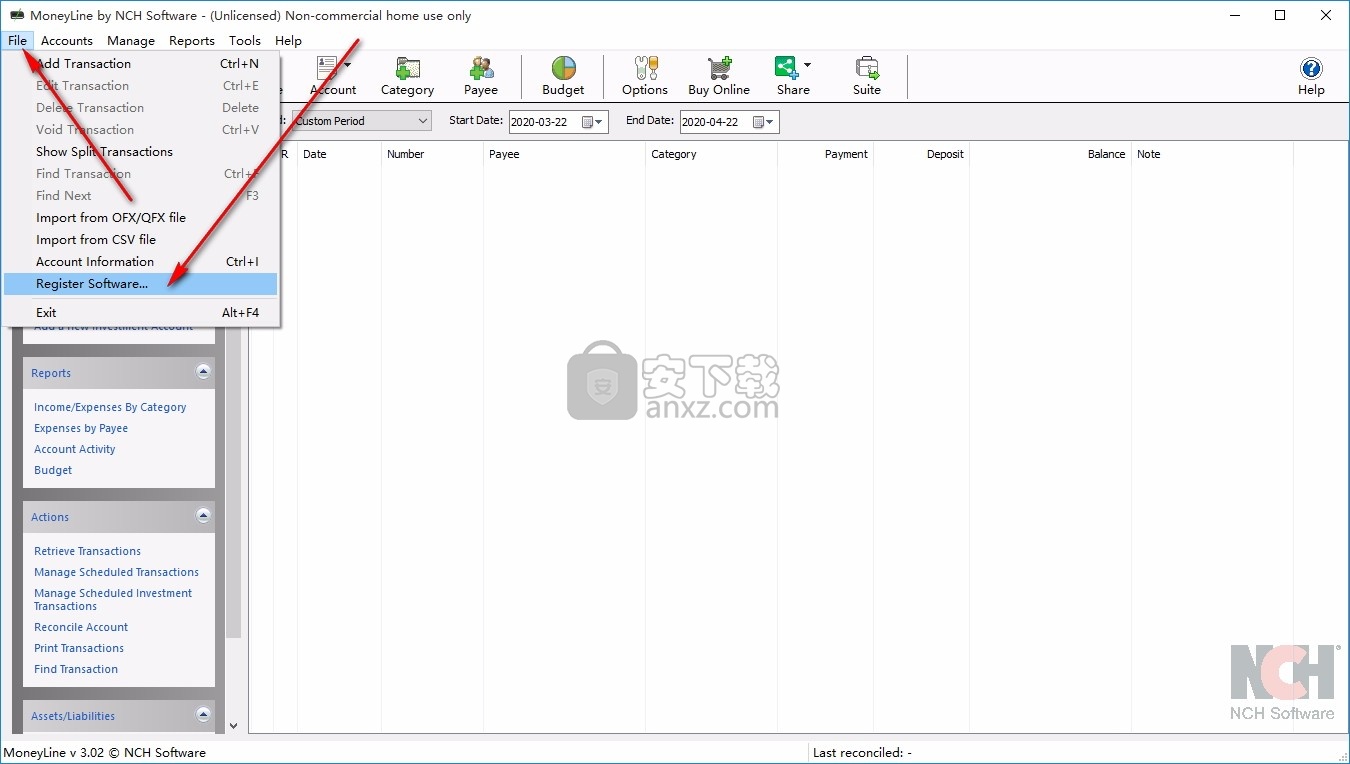Open the End Date calendar picker
The image size is (1350, 764).
[x=763, y=122]
